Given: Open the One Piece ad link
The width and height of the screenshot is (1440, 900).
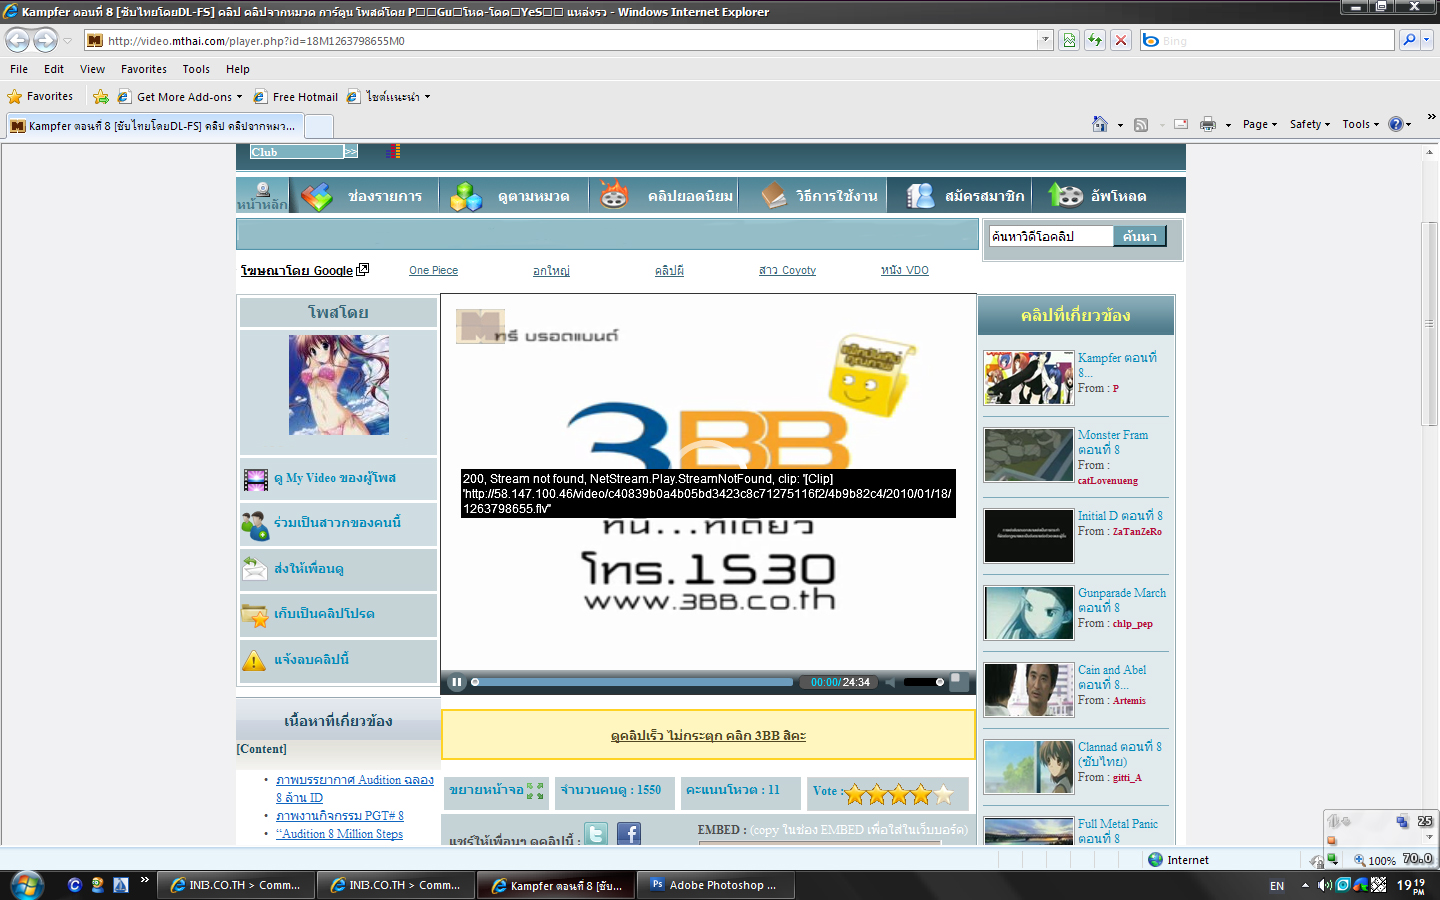Looking at the screenshot, I should coord(433,271).
